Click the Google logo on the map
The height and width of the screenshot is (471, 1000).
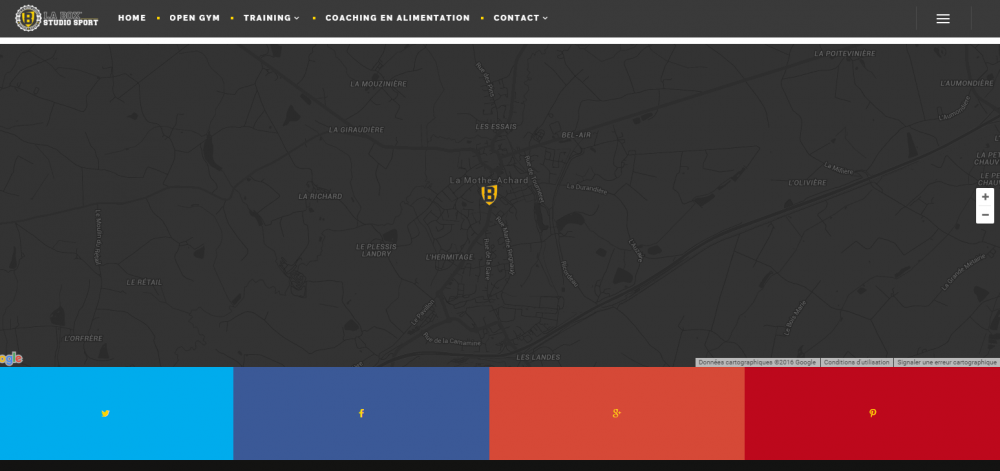click(x=10, y=358)
